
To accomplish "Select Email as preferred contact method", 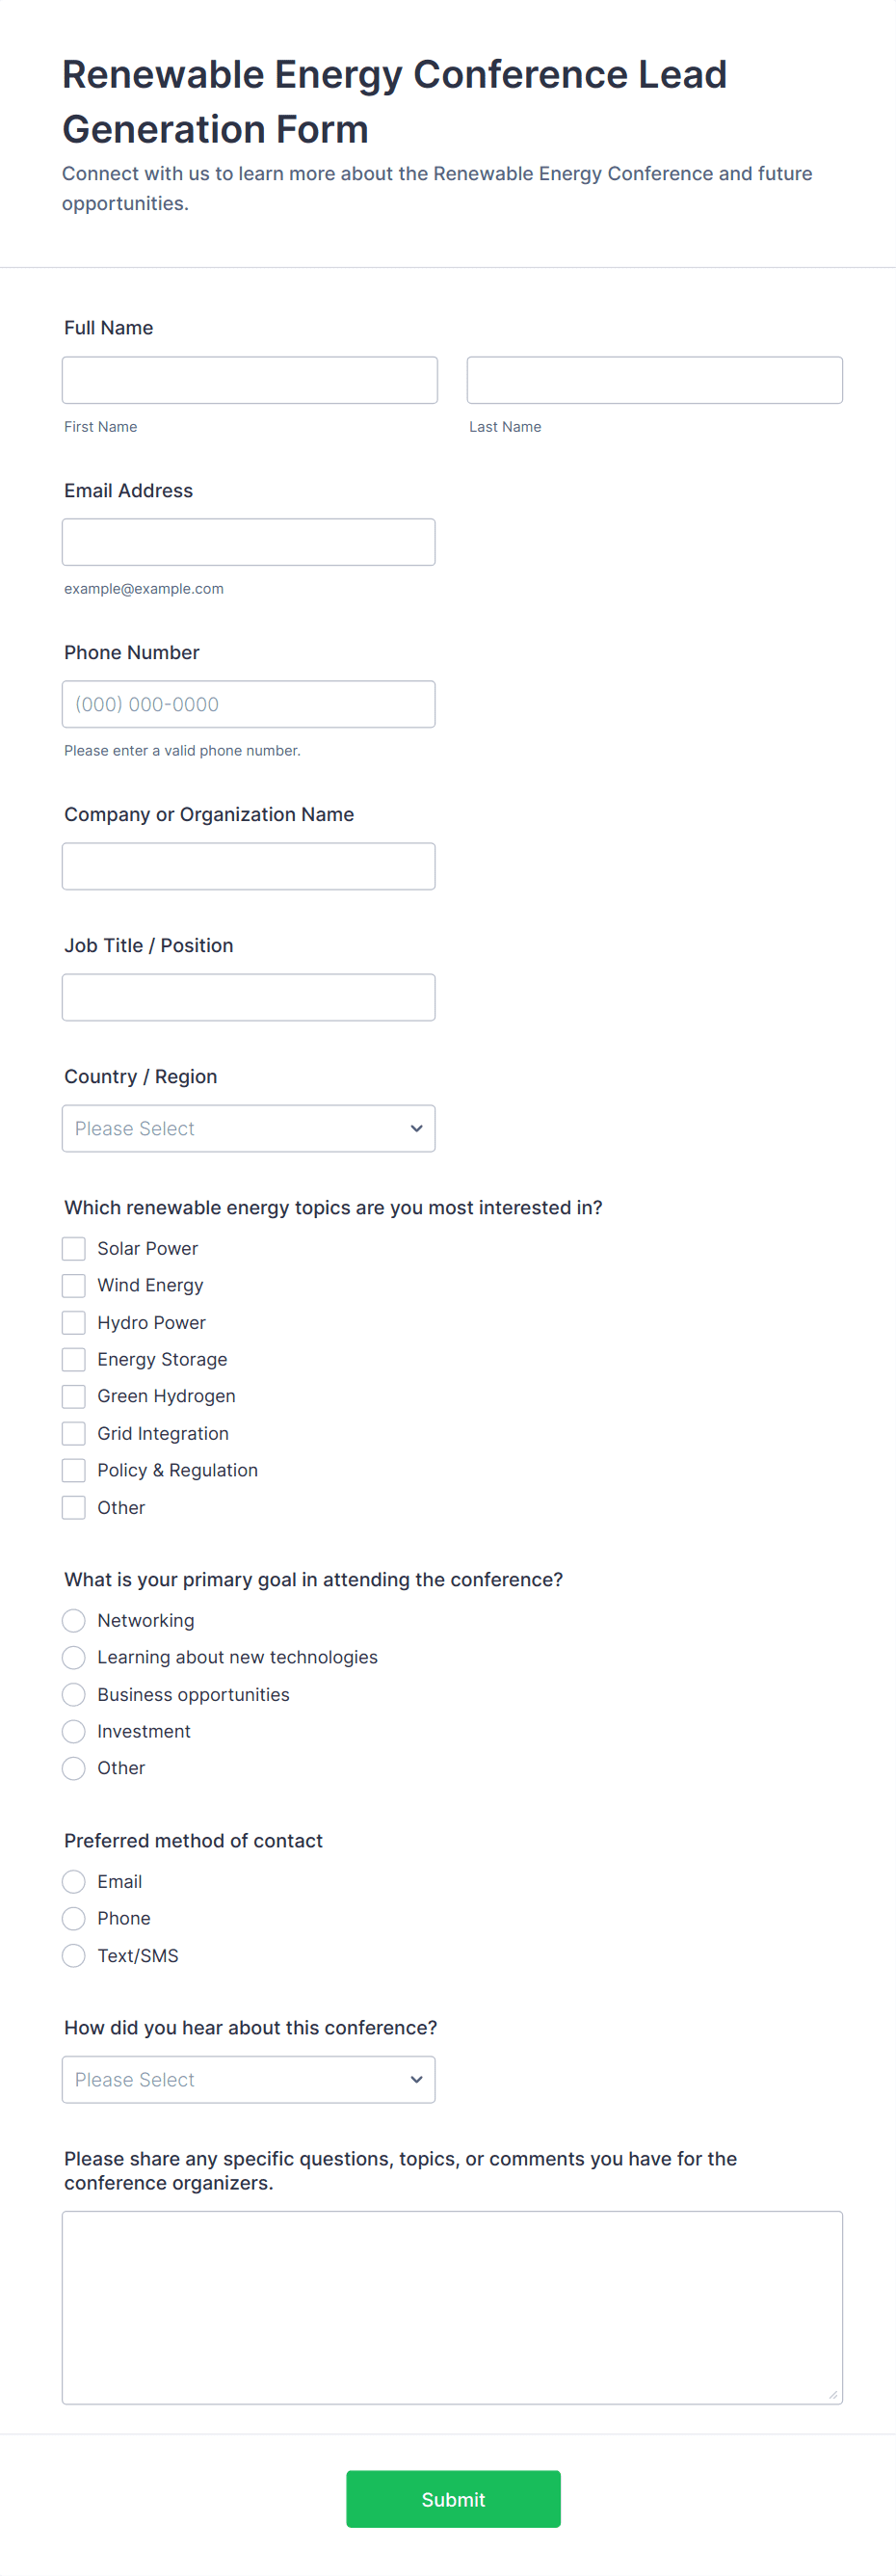I will click(x=74, y=1881).
